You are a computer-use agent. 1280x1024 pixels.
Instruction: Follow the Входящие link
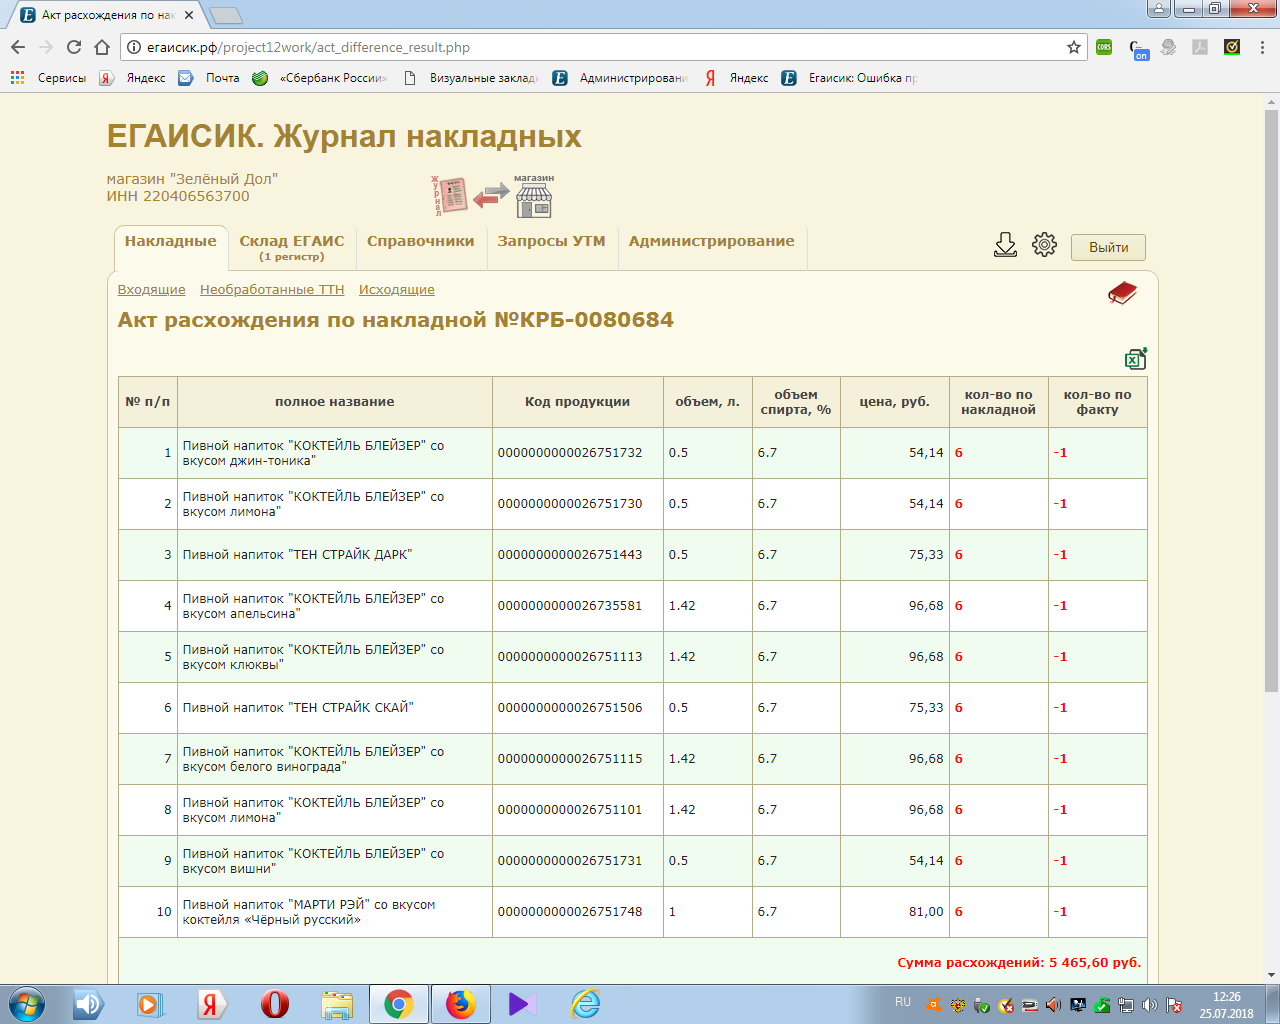click(x=151, y=289)
